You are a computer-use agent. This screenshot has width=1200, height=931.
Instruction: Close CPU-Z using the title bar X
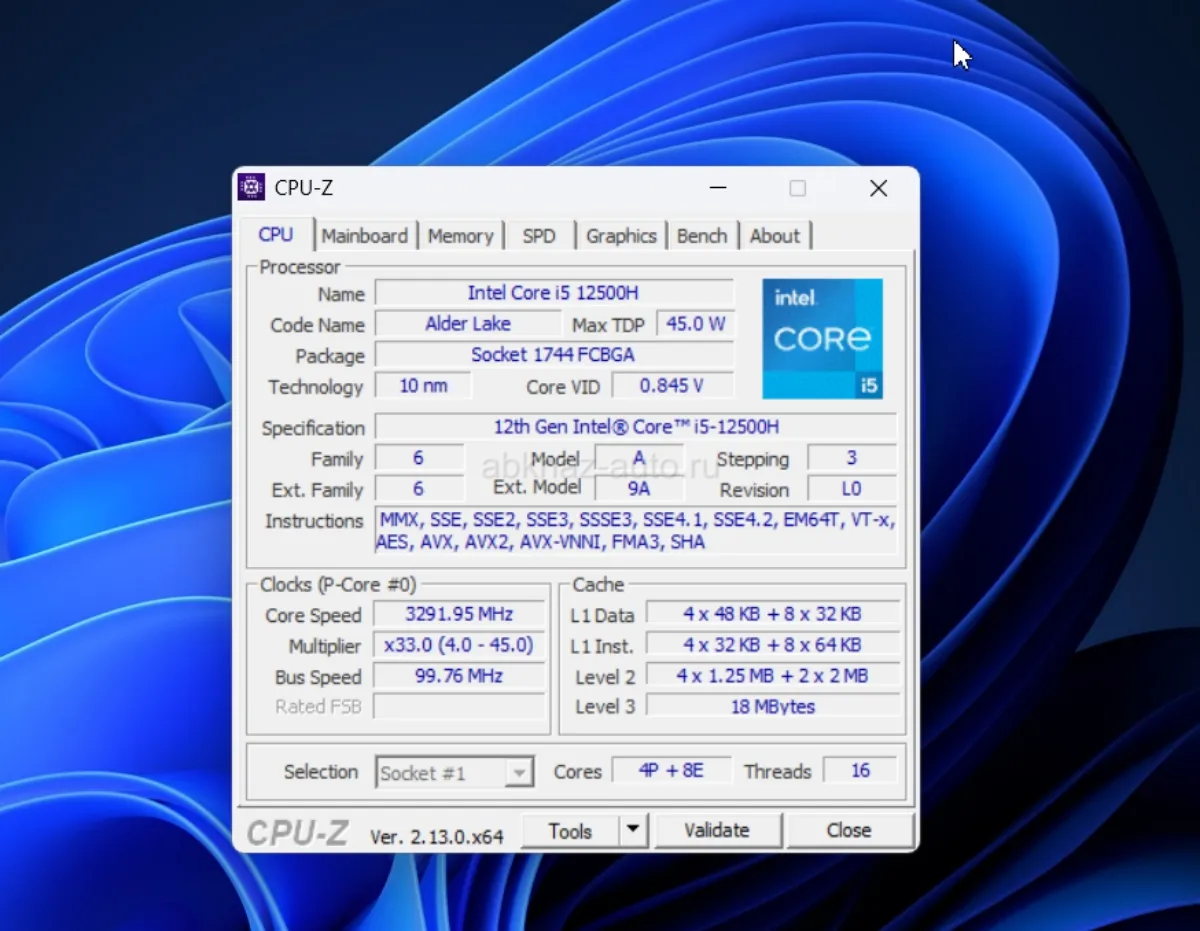(878, 188)
